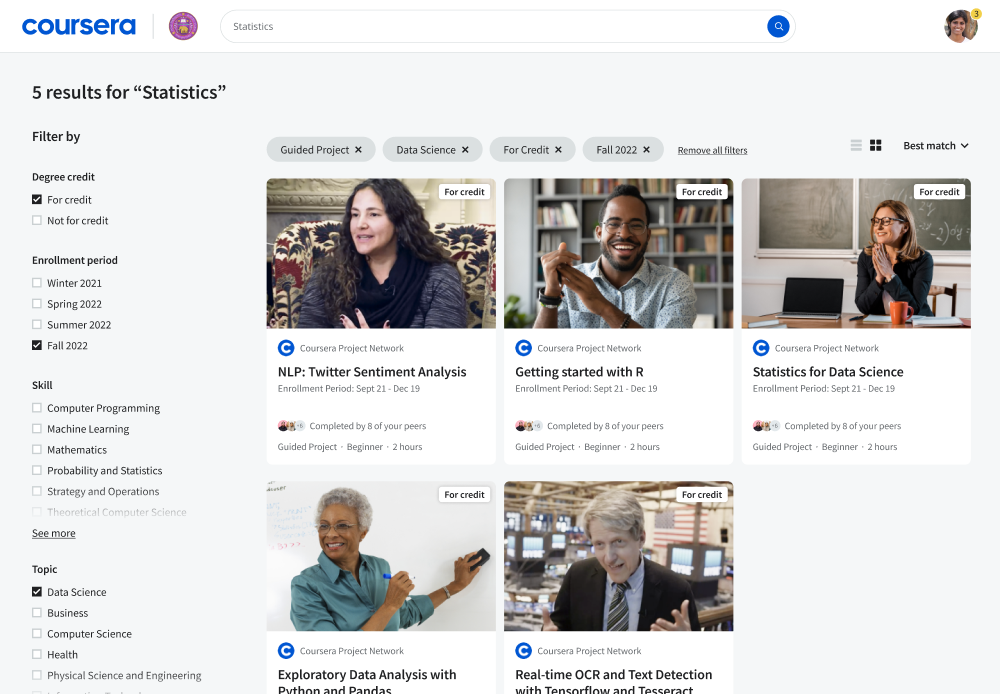Check the Spring 2022 enrollment period

point(37,304)
